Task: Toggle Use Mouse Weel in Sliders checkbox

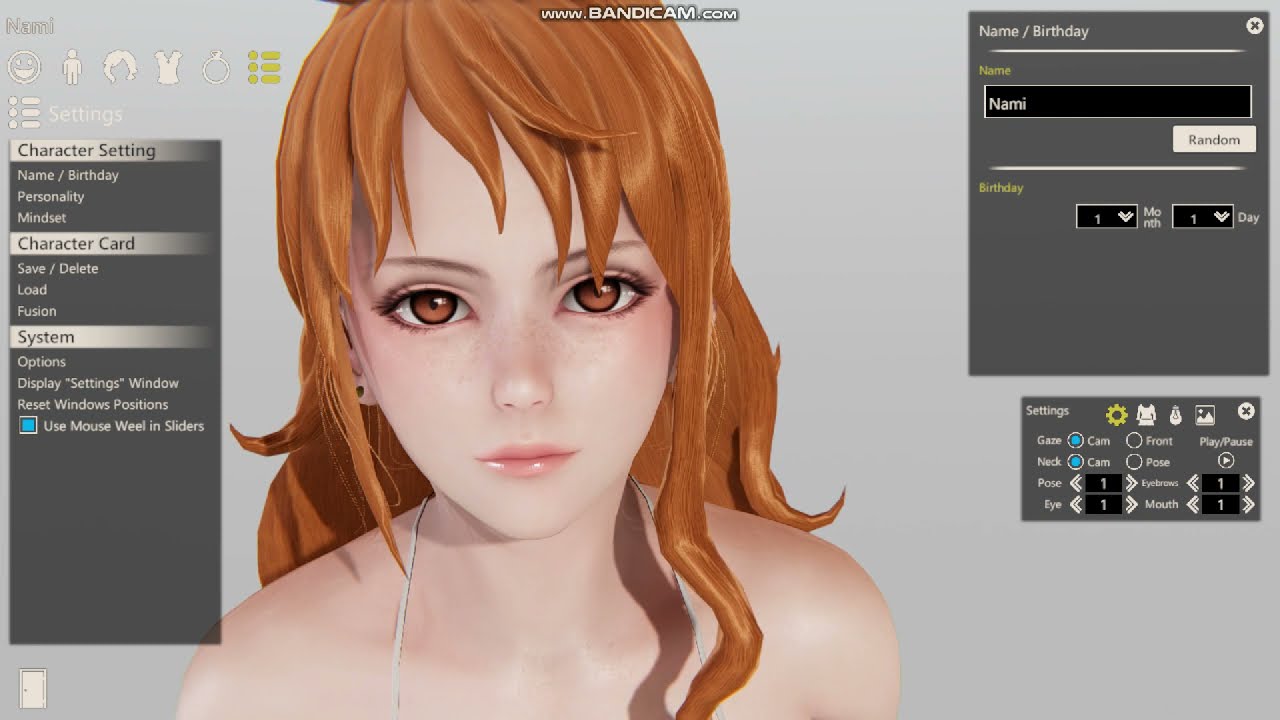Action: (28, 426)
